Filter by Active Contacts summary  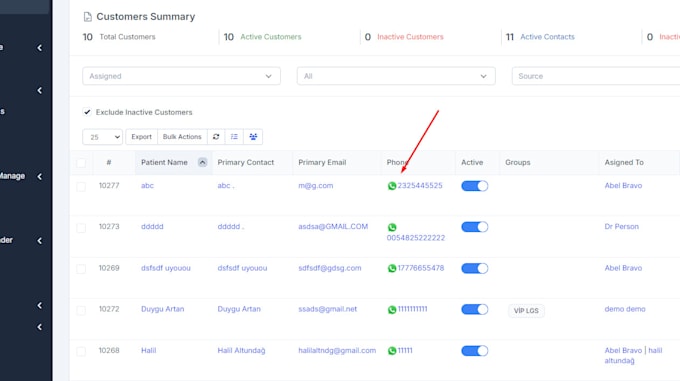click(x=547, y=37)
